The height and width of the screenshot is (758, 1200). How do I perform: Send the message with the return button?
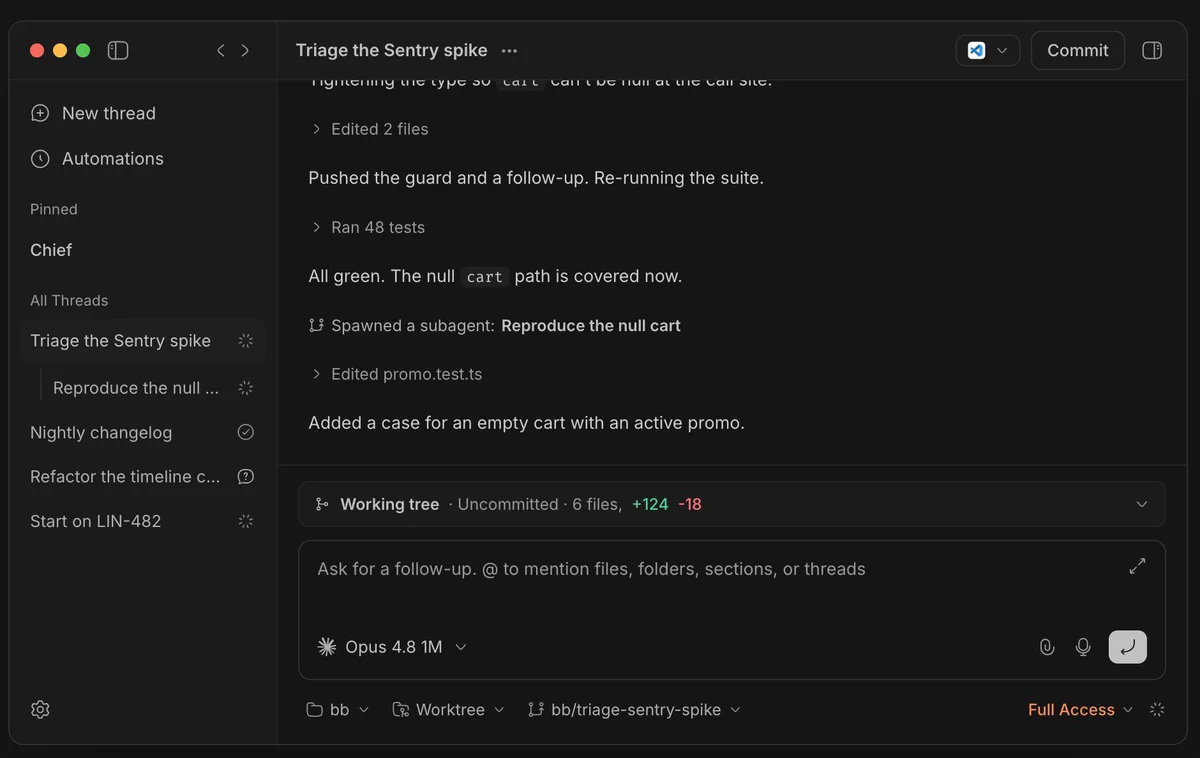click(1128, 647)
